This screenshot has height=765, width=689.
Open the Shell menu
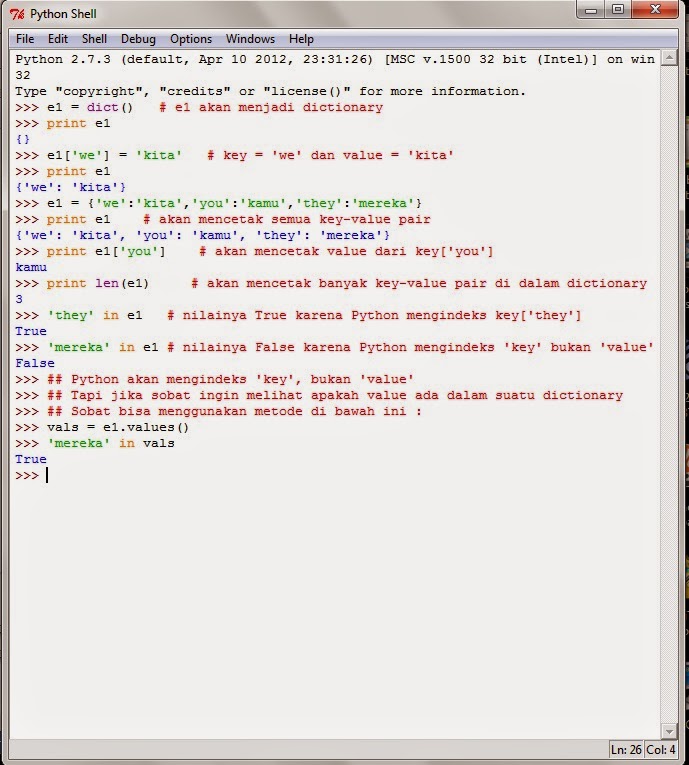tap(94, 39)
